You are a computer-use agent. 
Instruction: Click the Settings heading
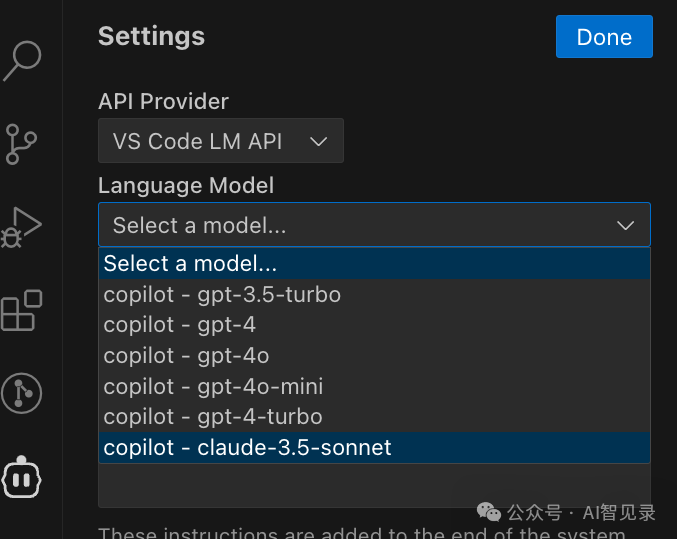151,37
